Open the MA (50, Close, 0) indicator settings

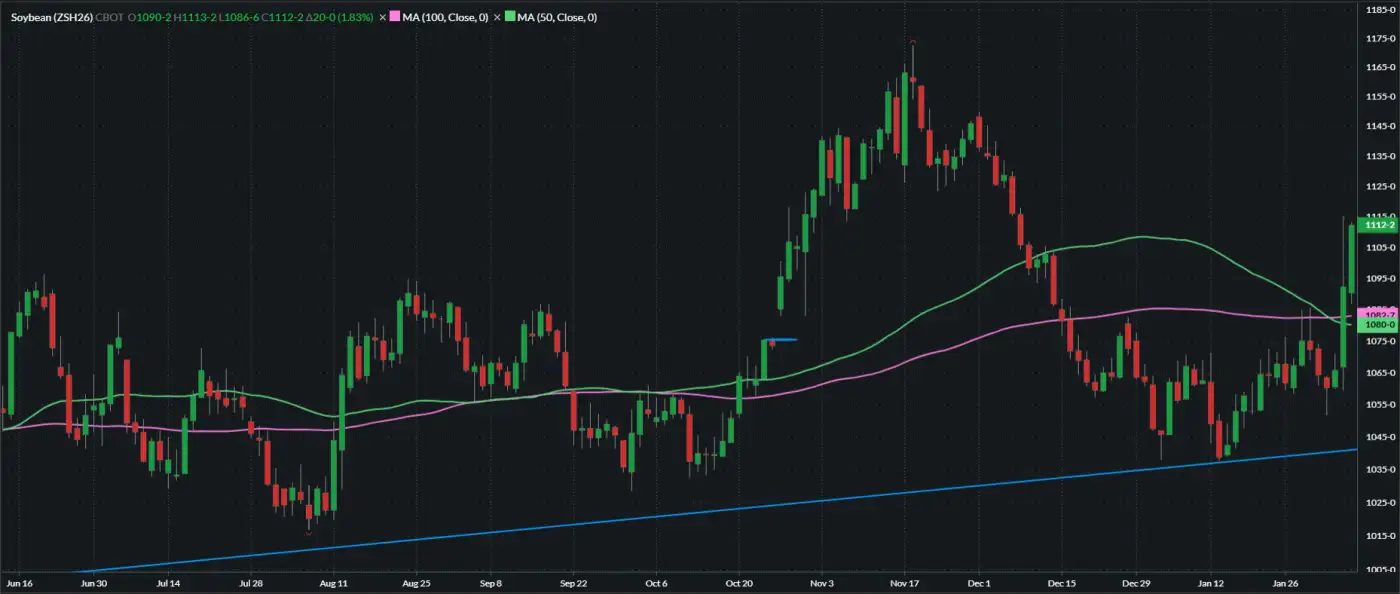[557, 17]
